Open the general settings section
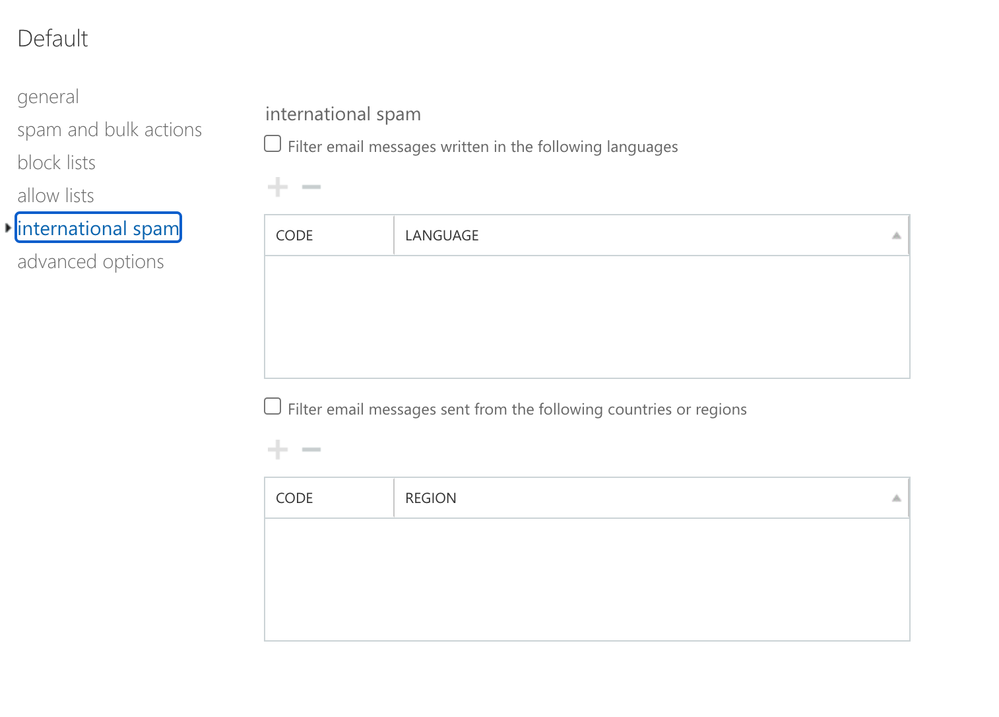999x717 pixels. [x=48, y=97]
